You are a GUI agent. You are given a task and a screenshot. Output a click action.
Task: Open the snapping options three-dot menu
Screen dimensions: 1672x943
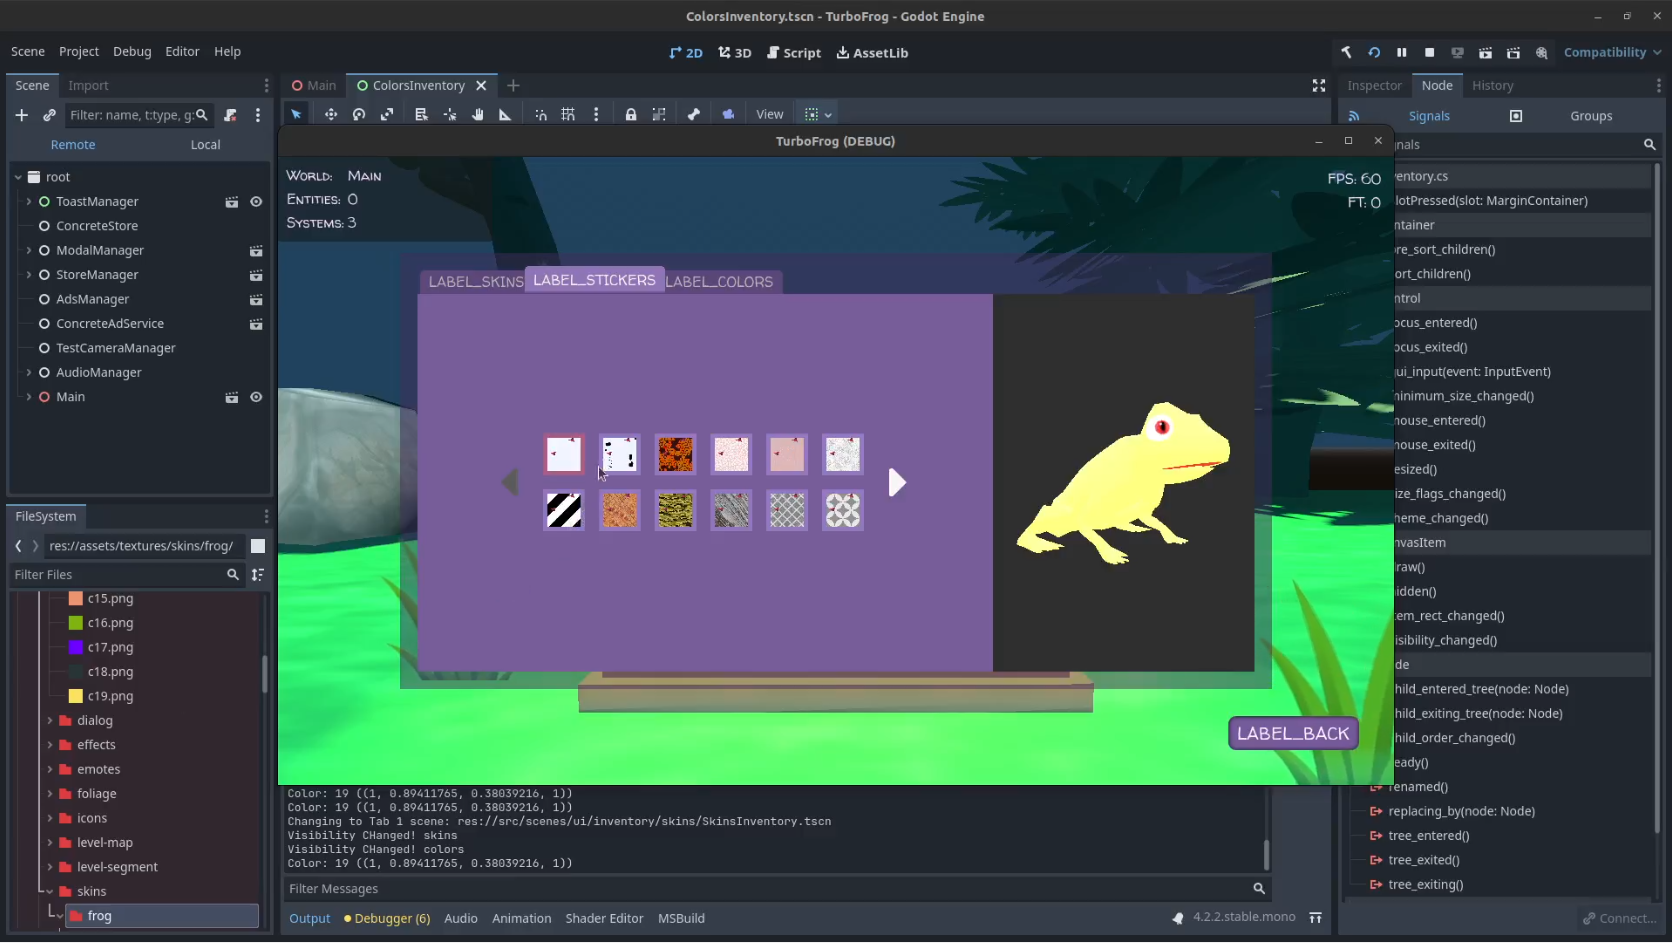tap(596, 115)
